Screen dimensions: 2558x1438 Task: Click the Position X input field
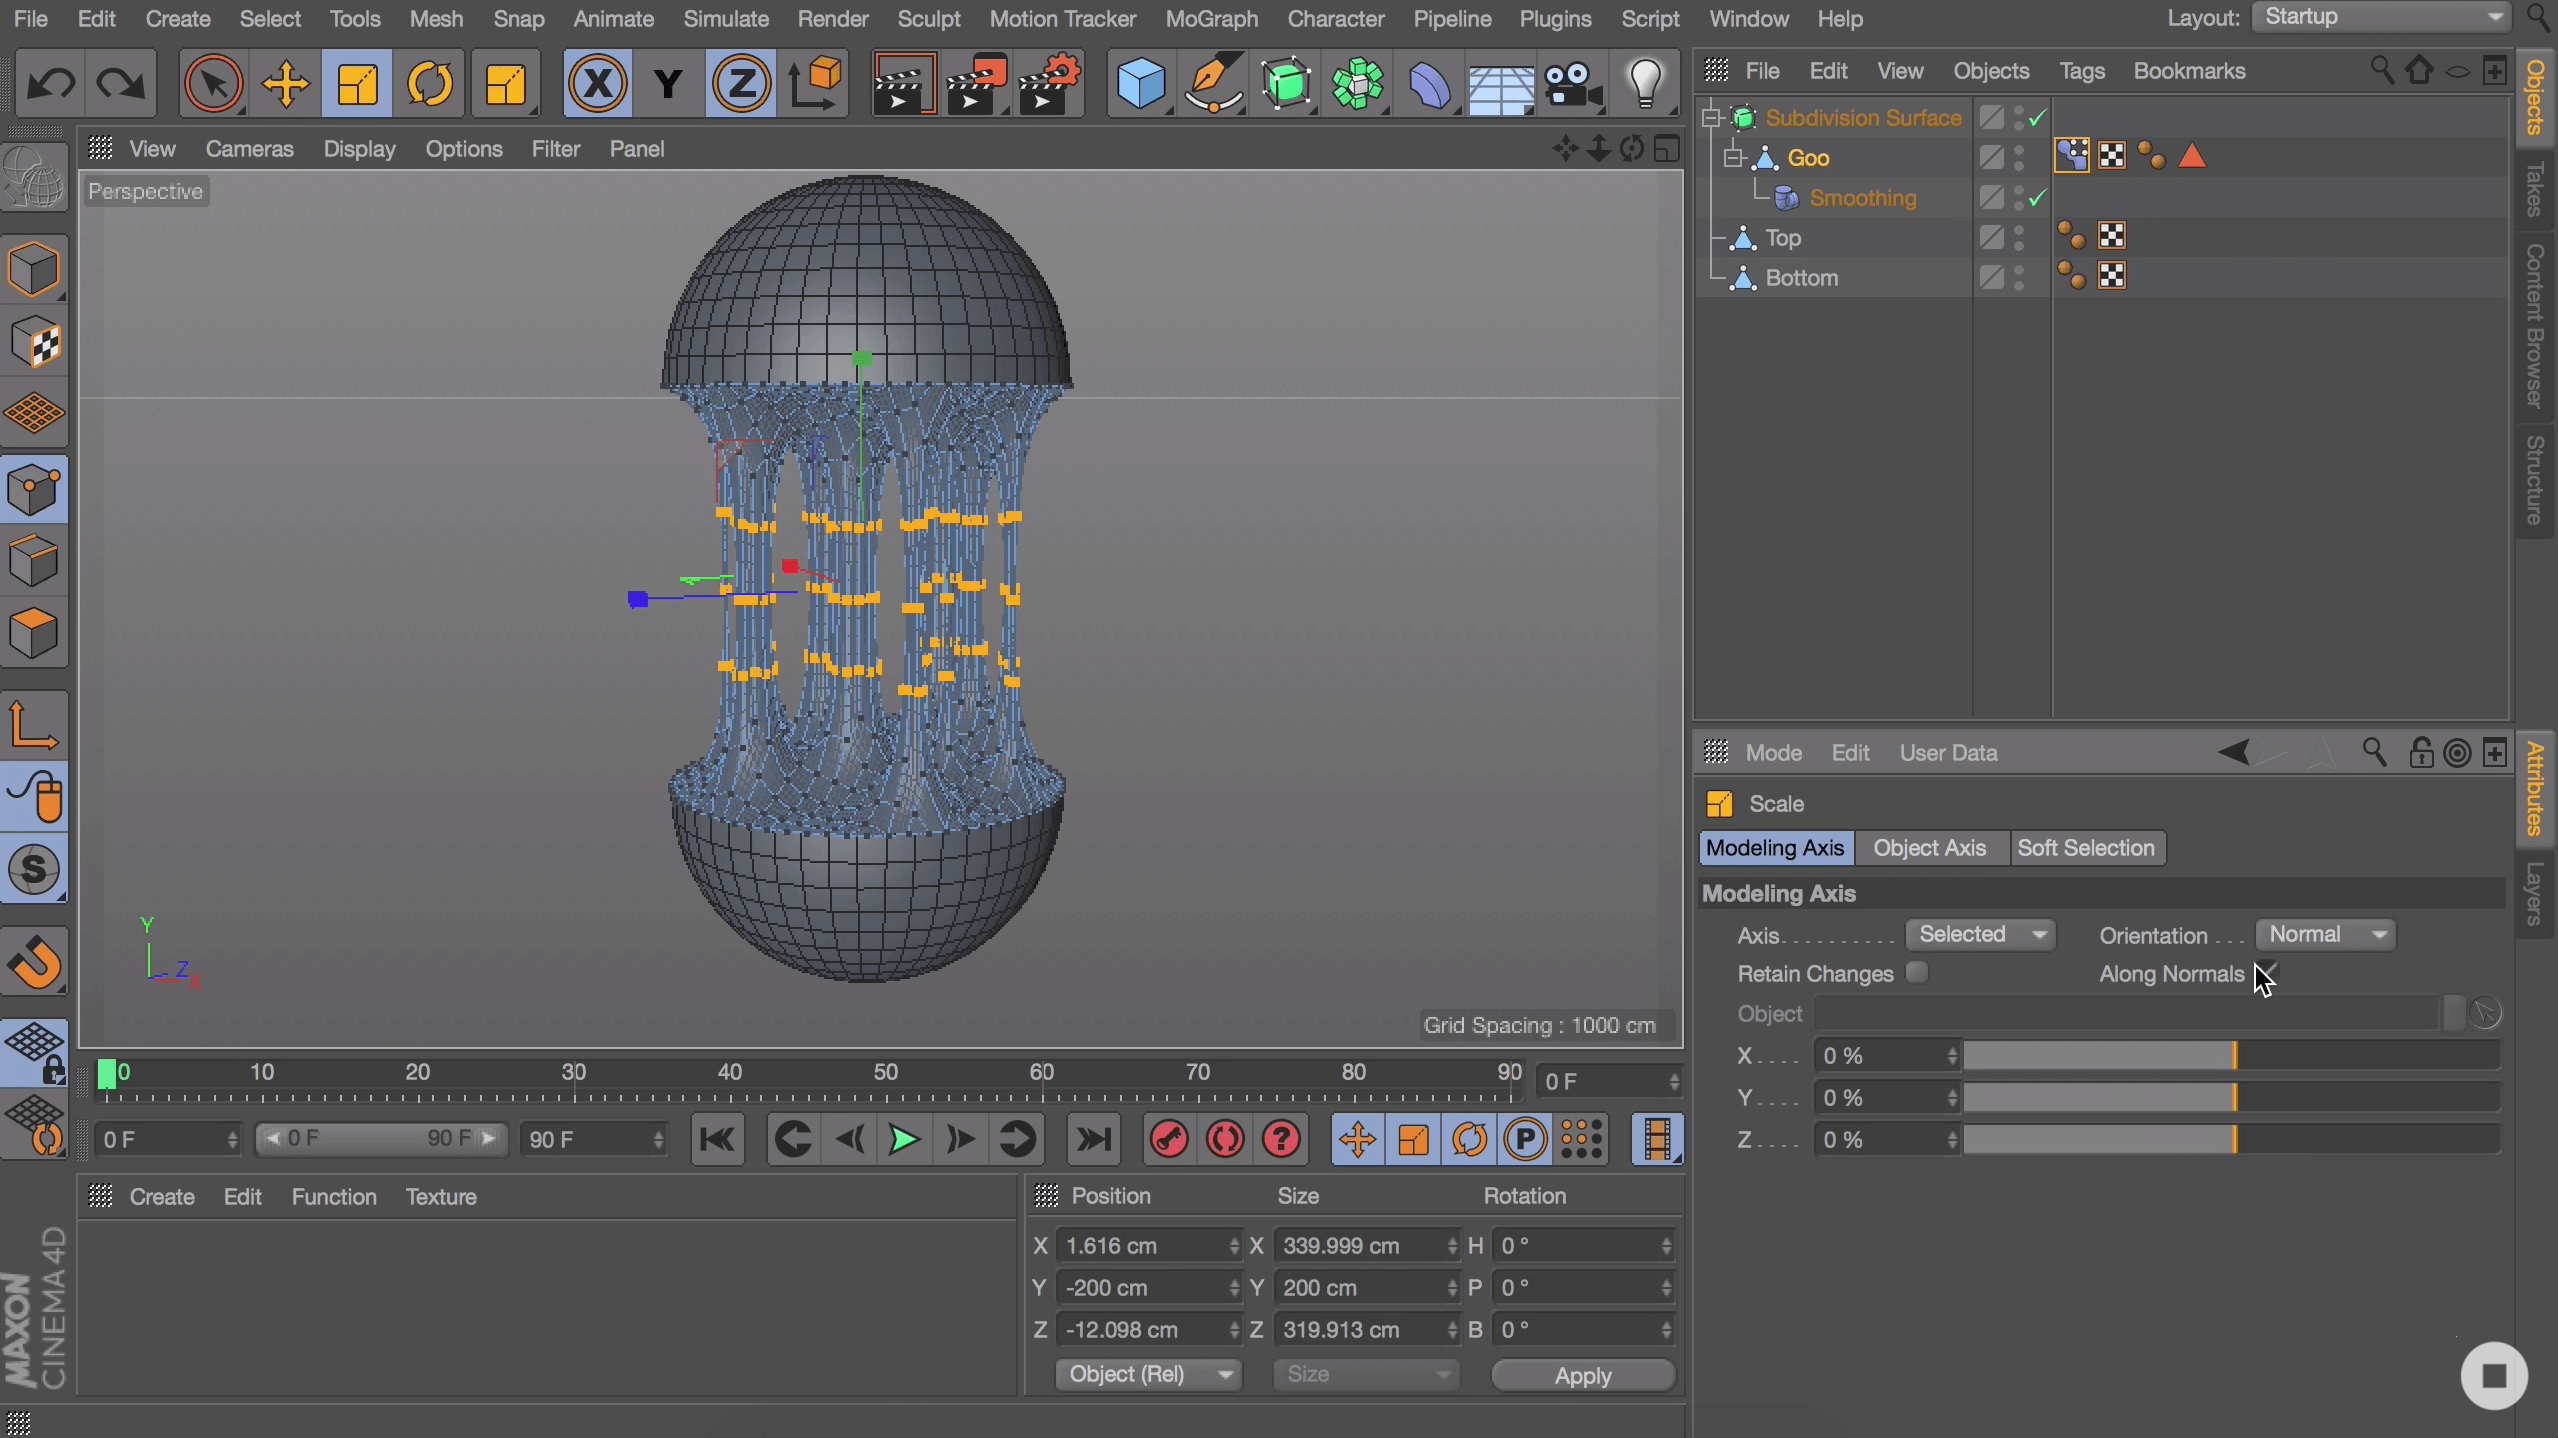tap(1140, 1246)
